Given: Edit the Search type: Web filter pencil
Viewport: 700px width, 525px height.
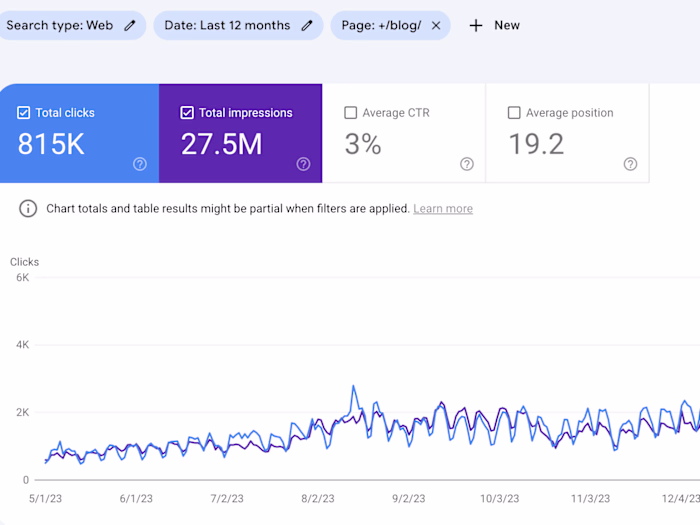Looking at the screenshot, I should (x=129, y=25).
